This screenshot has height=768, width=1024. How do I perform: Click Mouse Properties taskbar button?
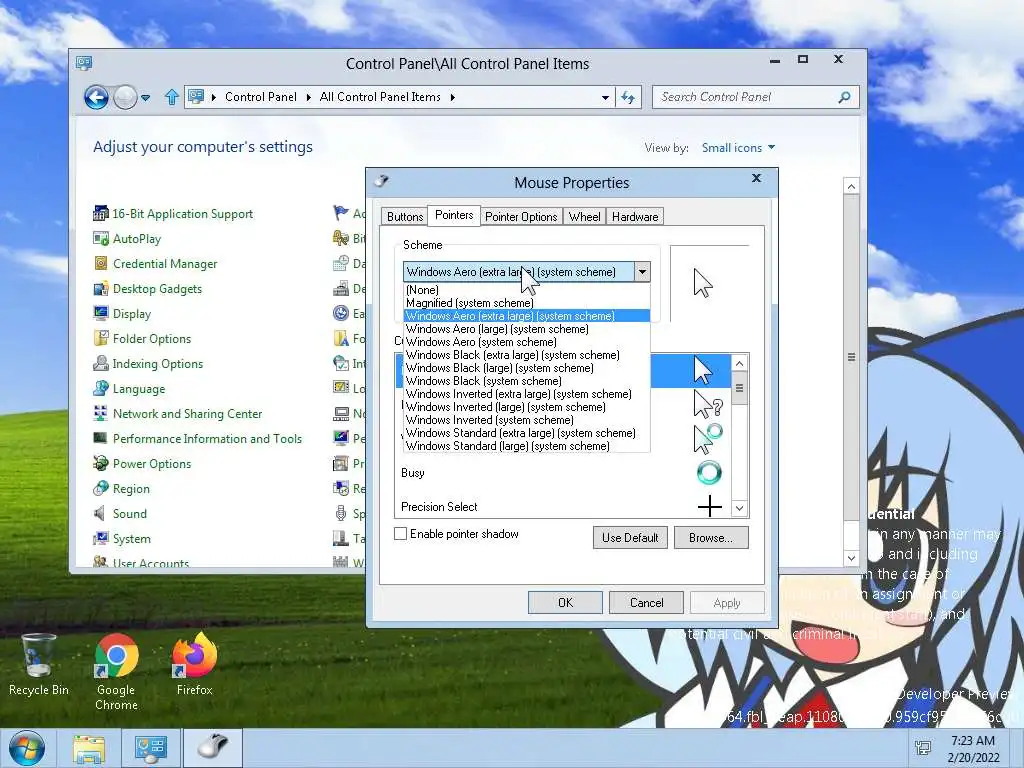[x=212, y=748]
